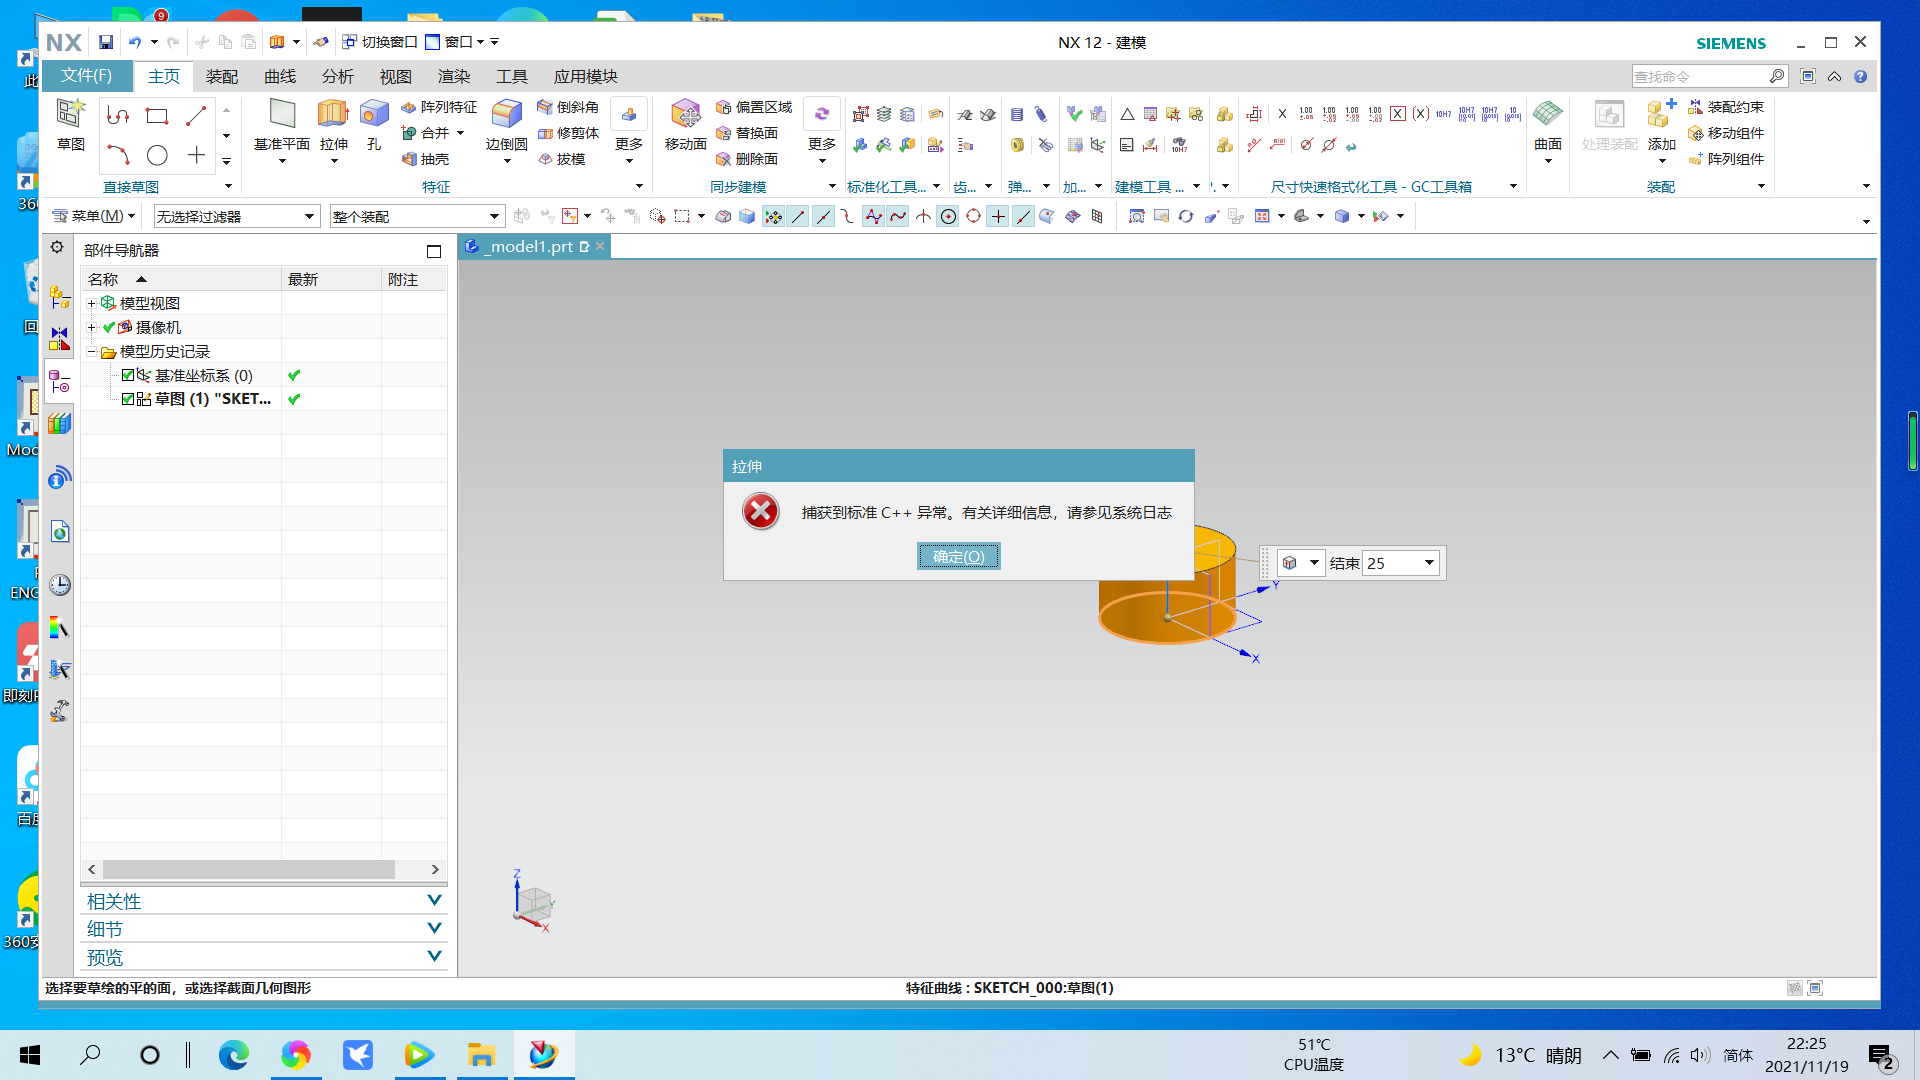The height and width of the screenshot is (1080, 1920).
Task: Switch to the View (视图) ribbon tab
Action: [x=396, y=77]
